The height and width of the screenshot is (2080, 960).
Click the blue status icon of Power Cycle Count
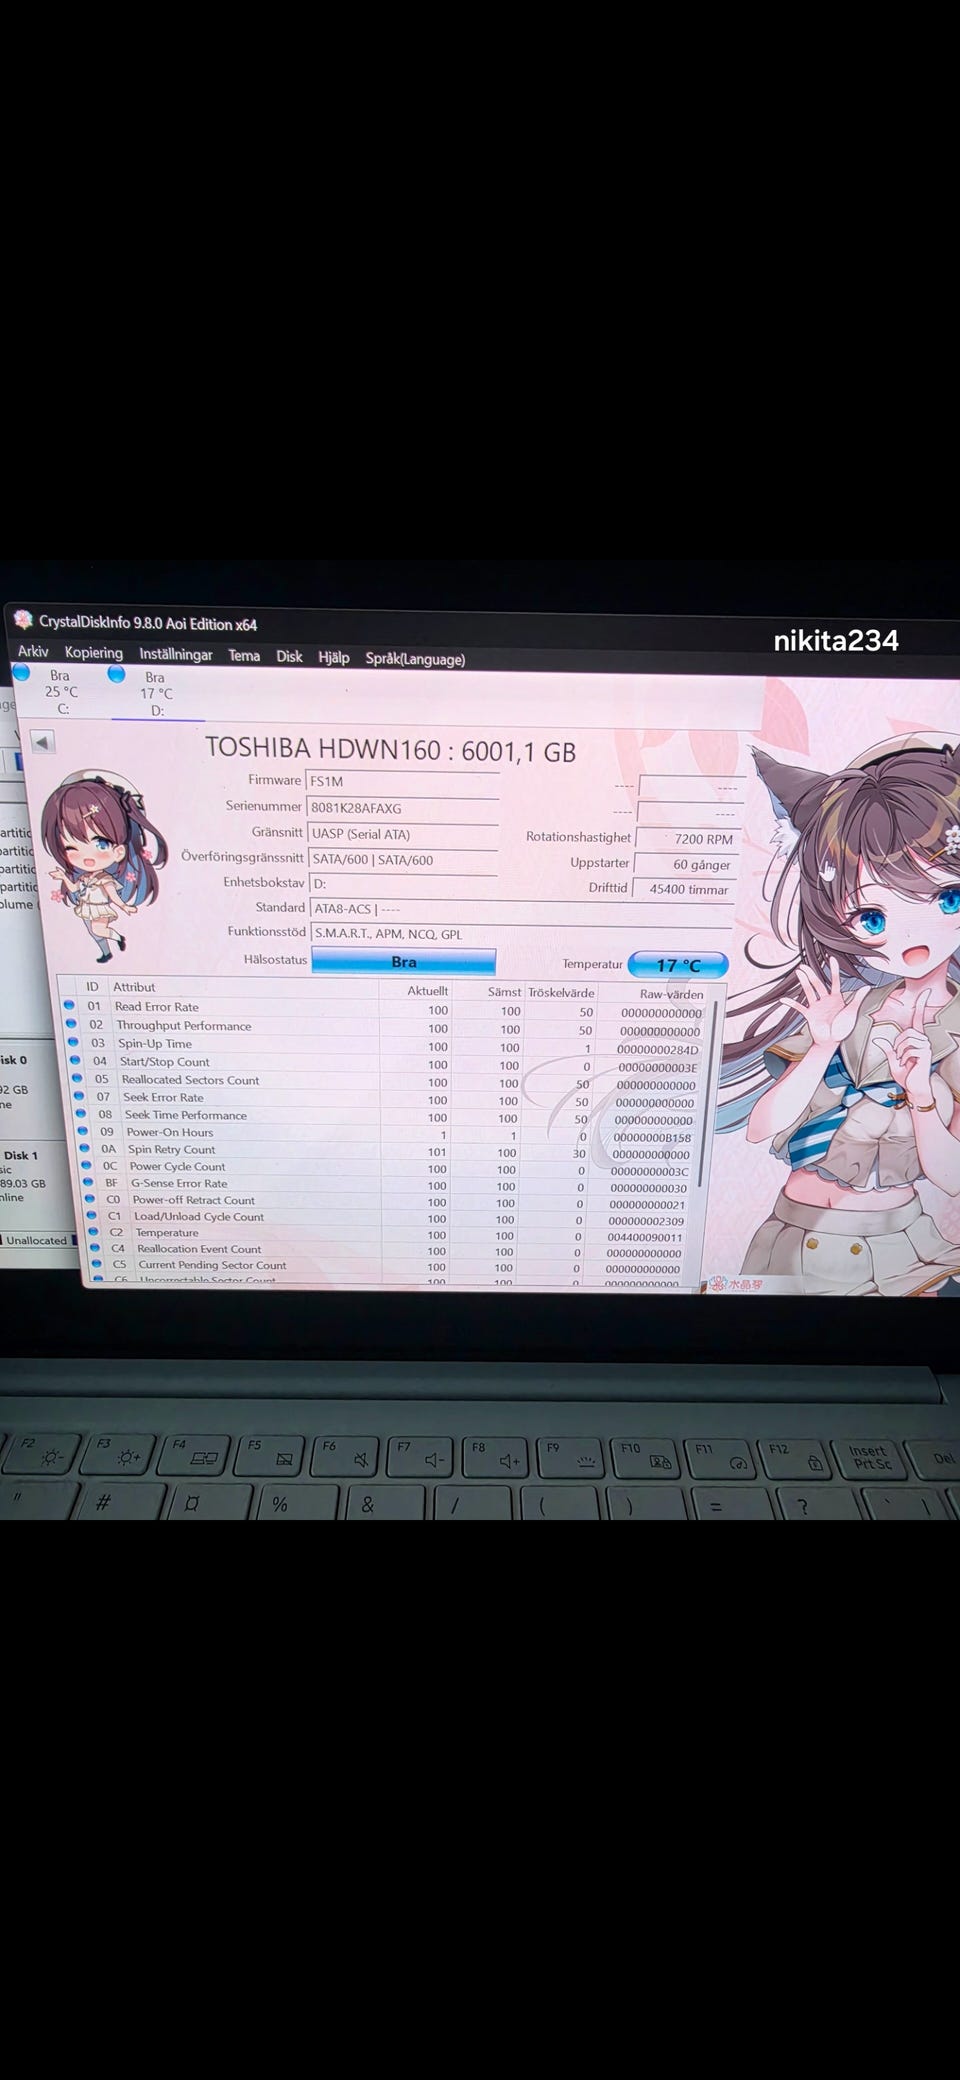pyautogui.click(x=87, y=1165)
